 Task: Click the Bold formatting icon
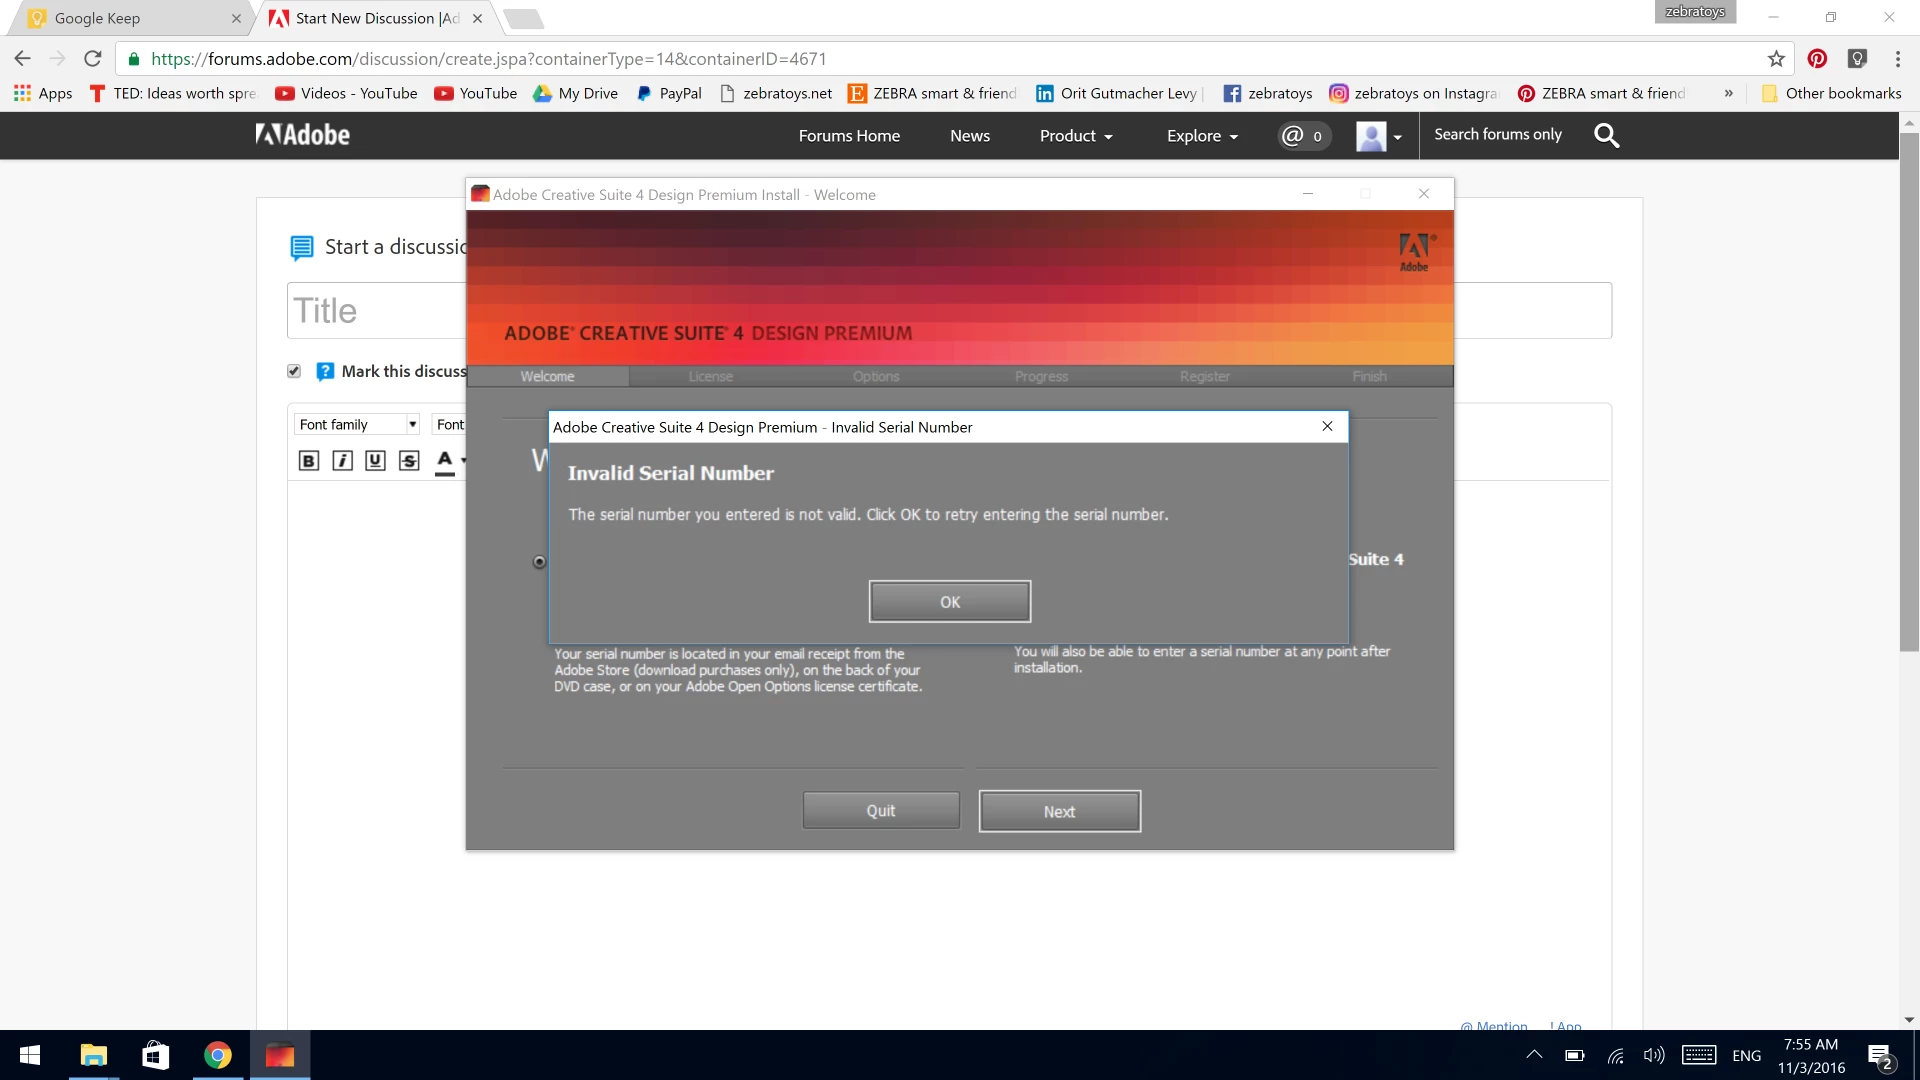coord(309,460)
